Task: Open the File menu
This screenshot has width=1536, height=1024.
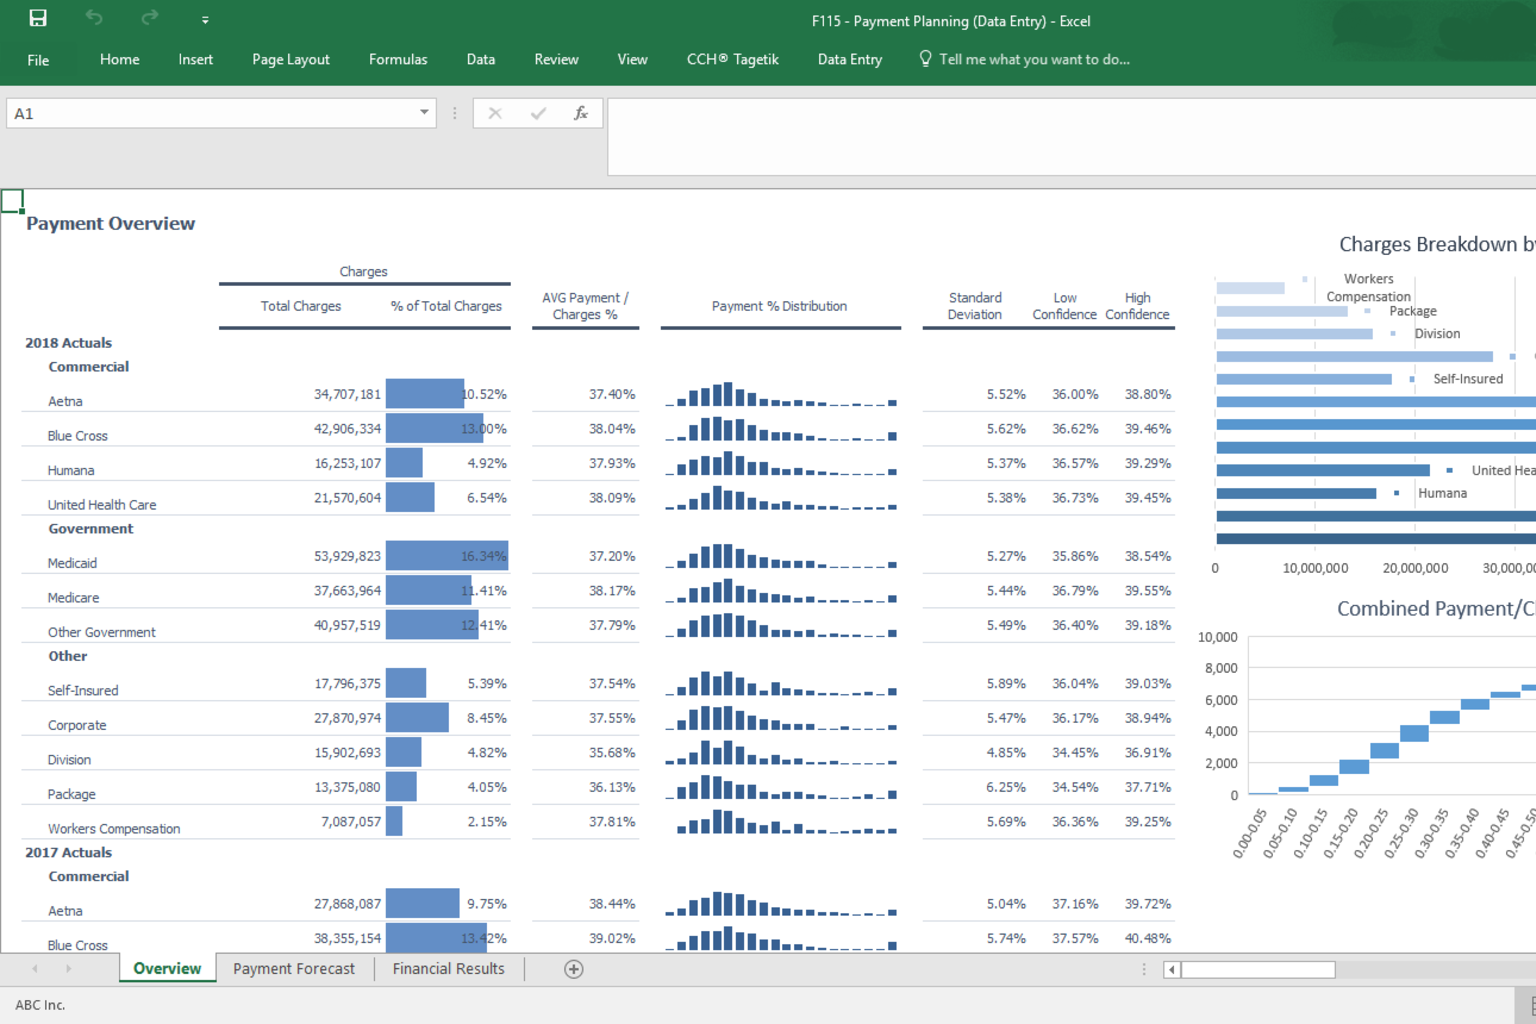Action: pos(38,60)
